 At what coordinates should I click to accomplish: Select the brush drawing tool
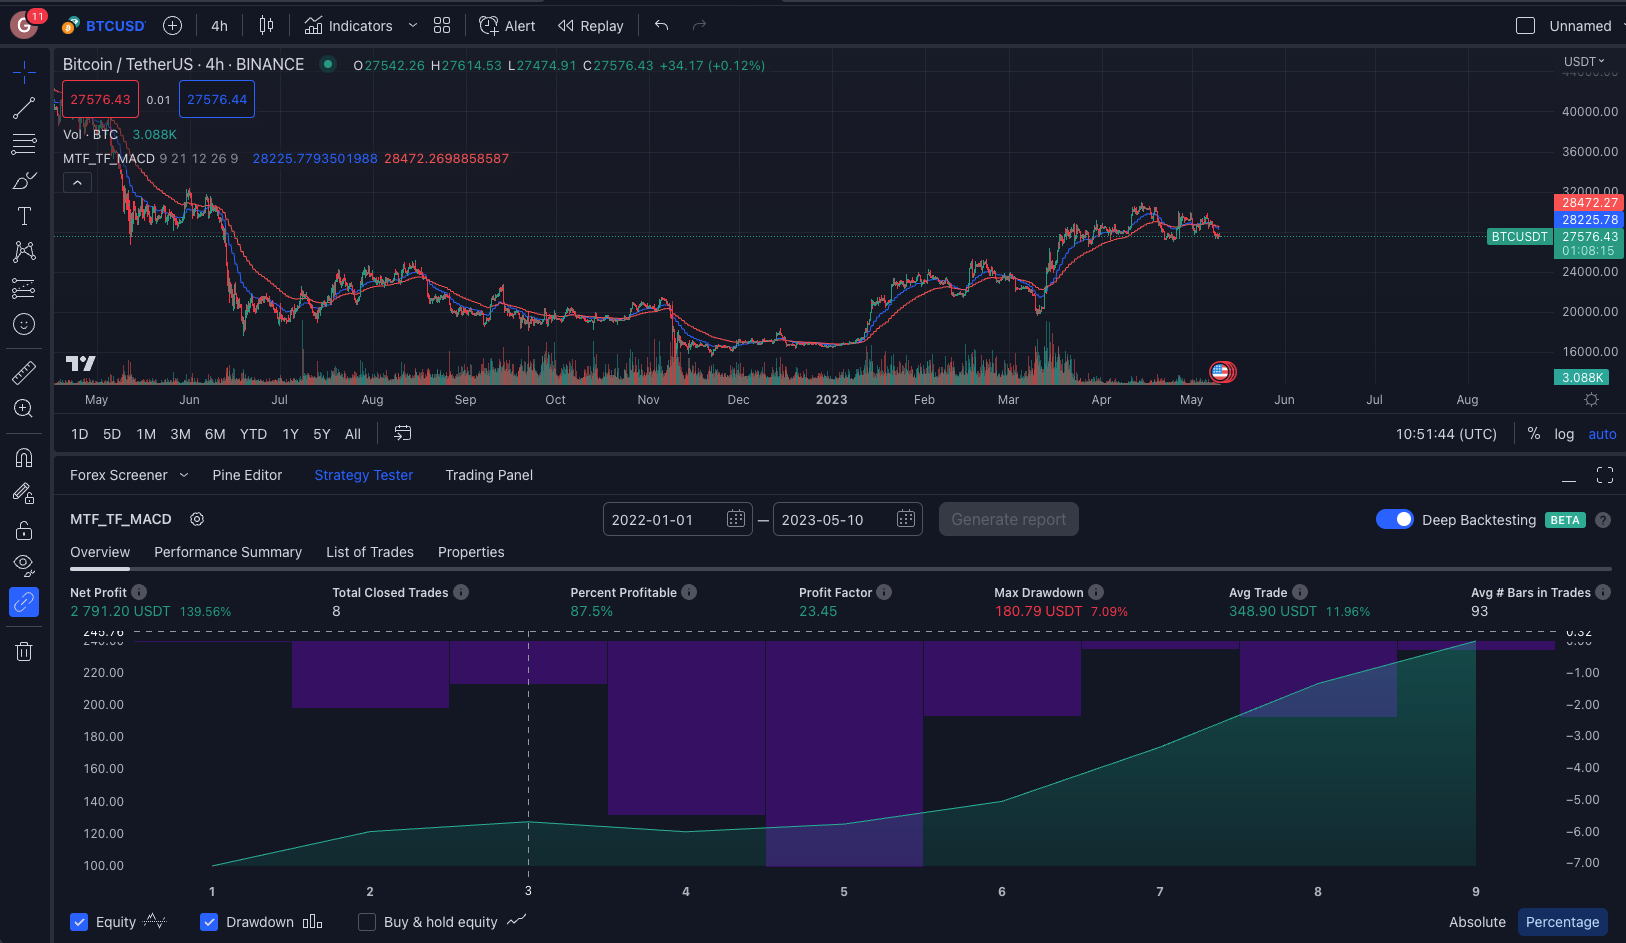click(x=24, y=180)
